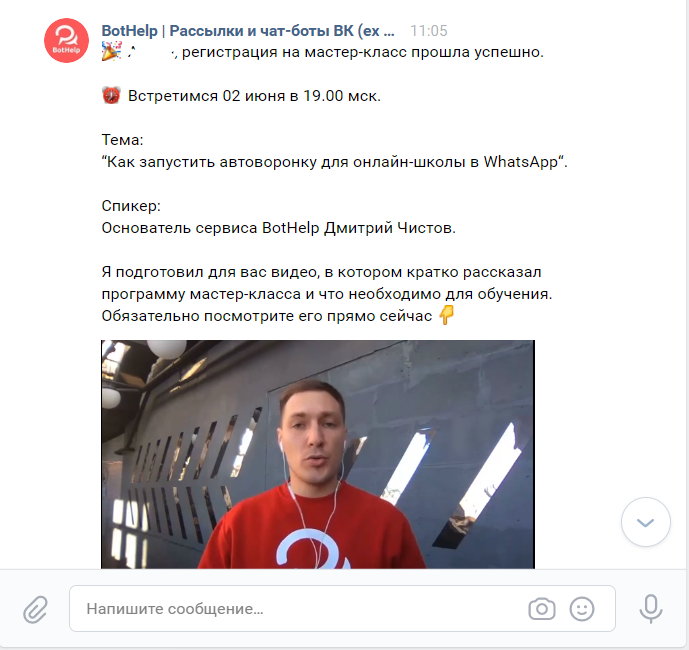Viewport: 689px width, 650px height.
Task: Click the 11:05 message timestamp
Action: click(x=428, y=31)
